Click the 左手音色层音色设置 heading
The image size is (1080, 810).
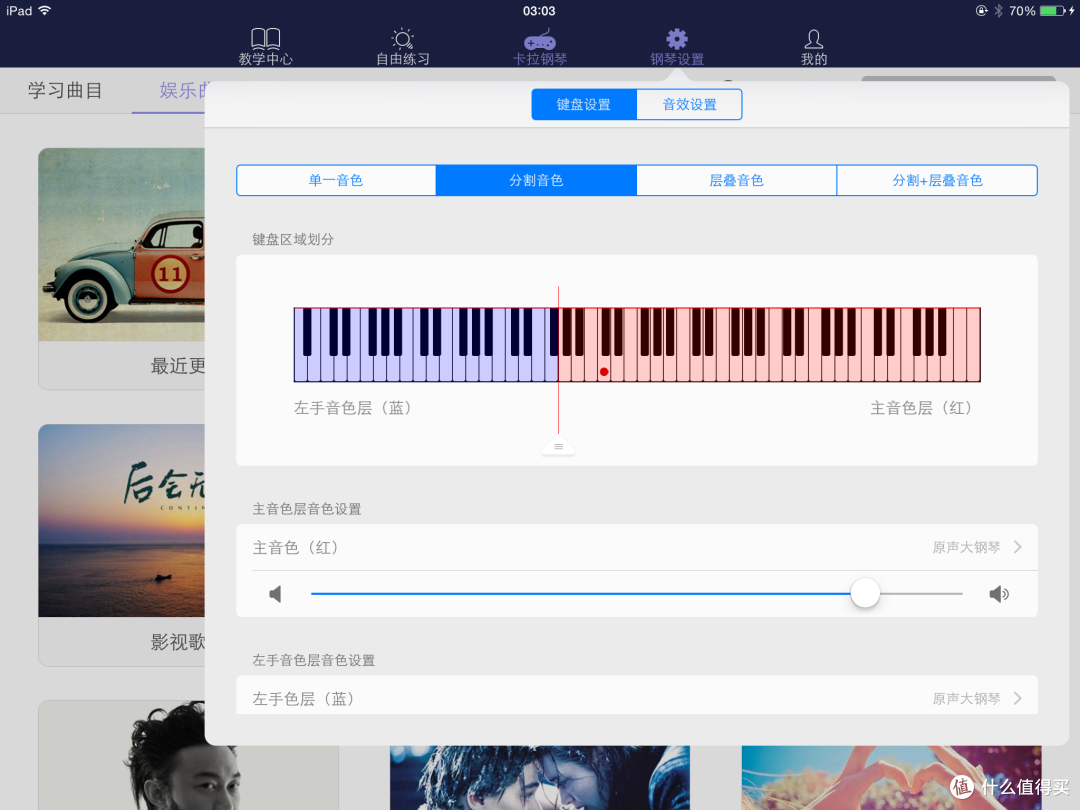[x=313, y=661]
